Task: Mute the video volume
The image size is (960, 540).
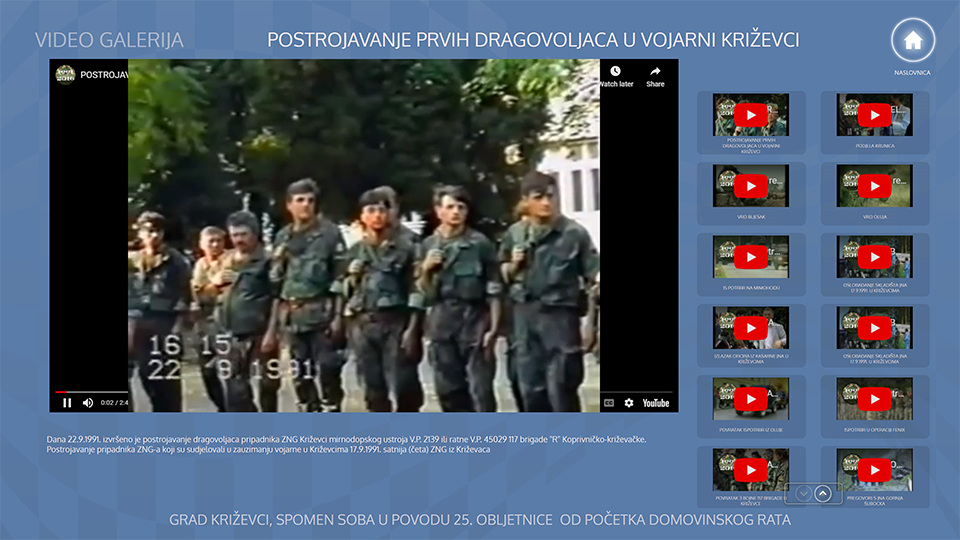Action: pos(88,403)
